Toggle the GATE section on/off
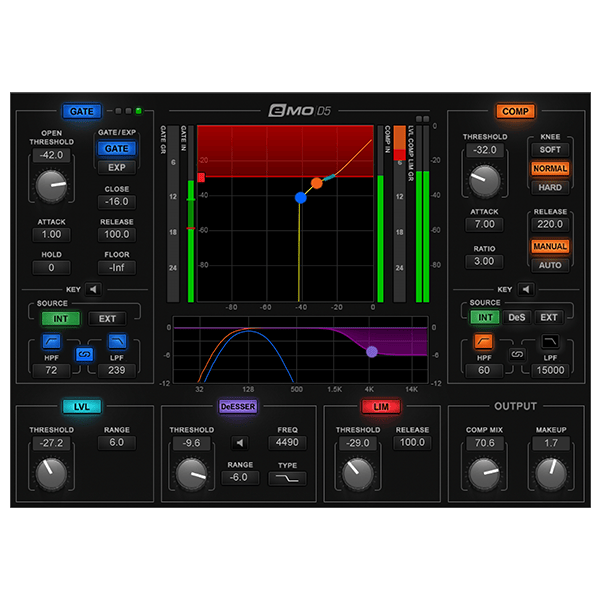The width and height of the screenshot is (600, 600). (x=82, y=111)
